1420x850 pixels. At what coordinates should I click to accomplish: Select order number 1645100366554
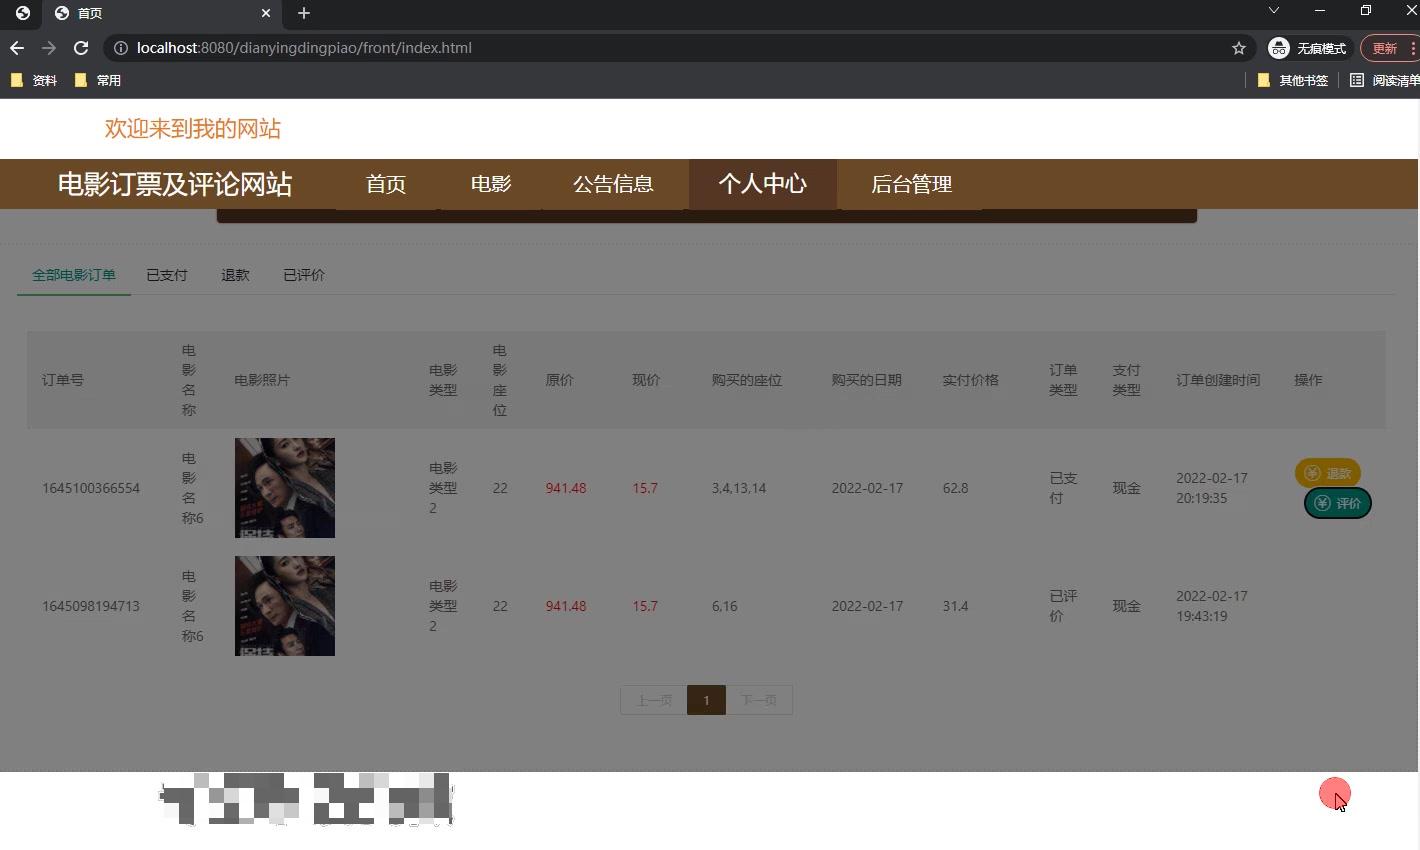pos(91,488)
